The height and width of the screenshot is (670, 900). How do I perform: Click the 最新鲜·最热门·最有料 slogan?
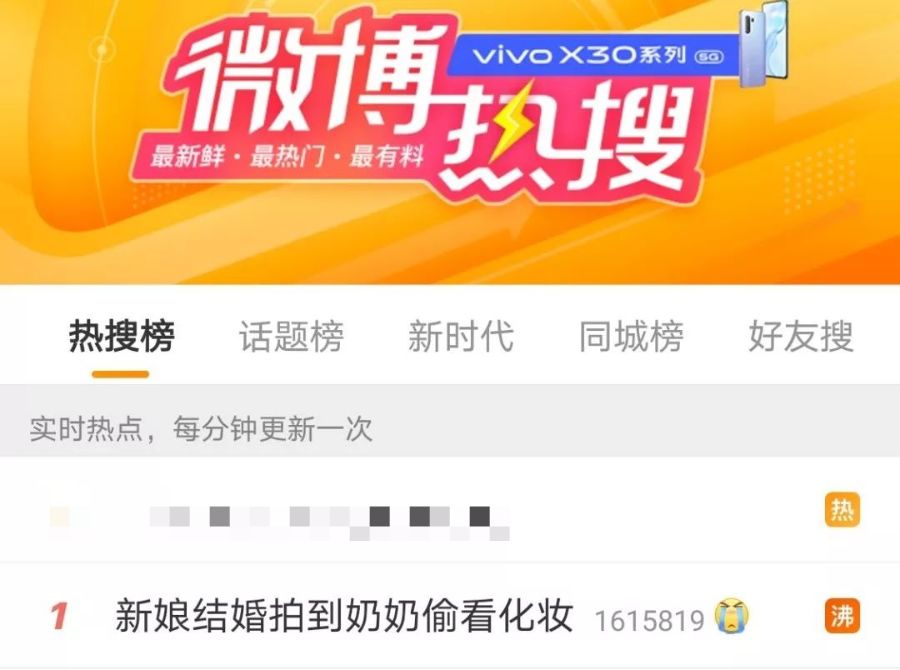coord(287,156)
